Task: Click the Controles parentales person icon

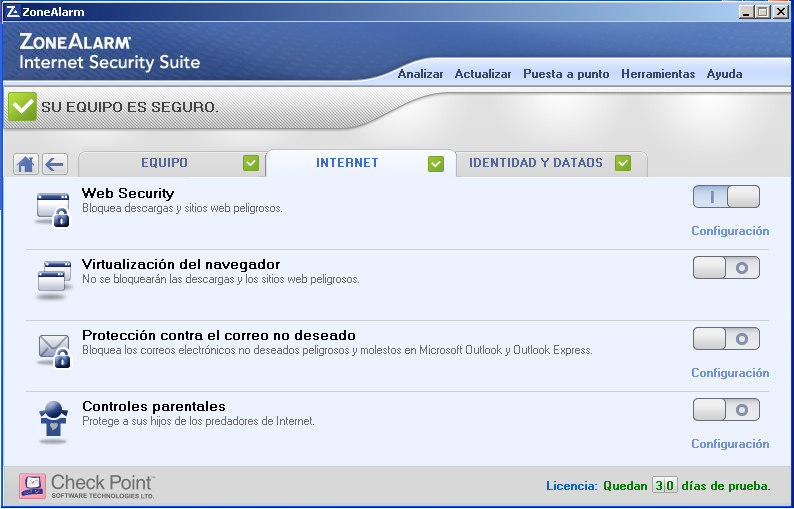Action: tap(53, 422)
